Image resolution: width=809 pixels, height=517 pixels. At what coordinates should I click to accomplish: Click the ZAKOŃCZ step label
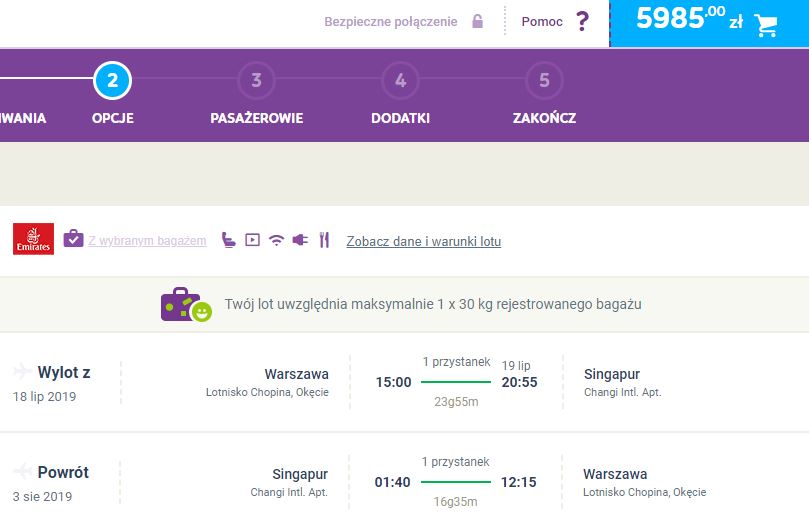(544, 118)
